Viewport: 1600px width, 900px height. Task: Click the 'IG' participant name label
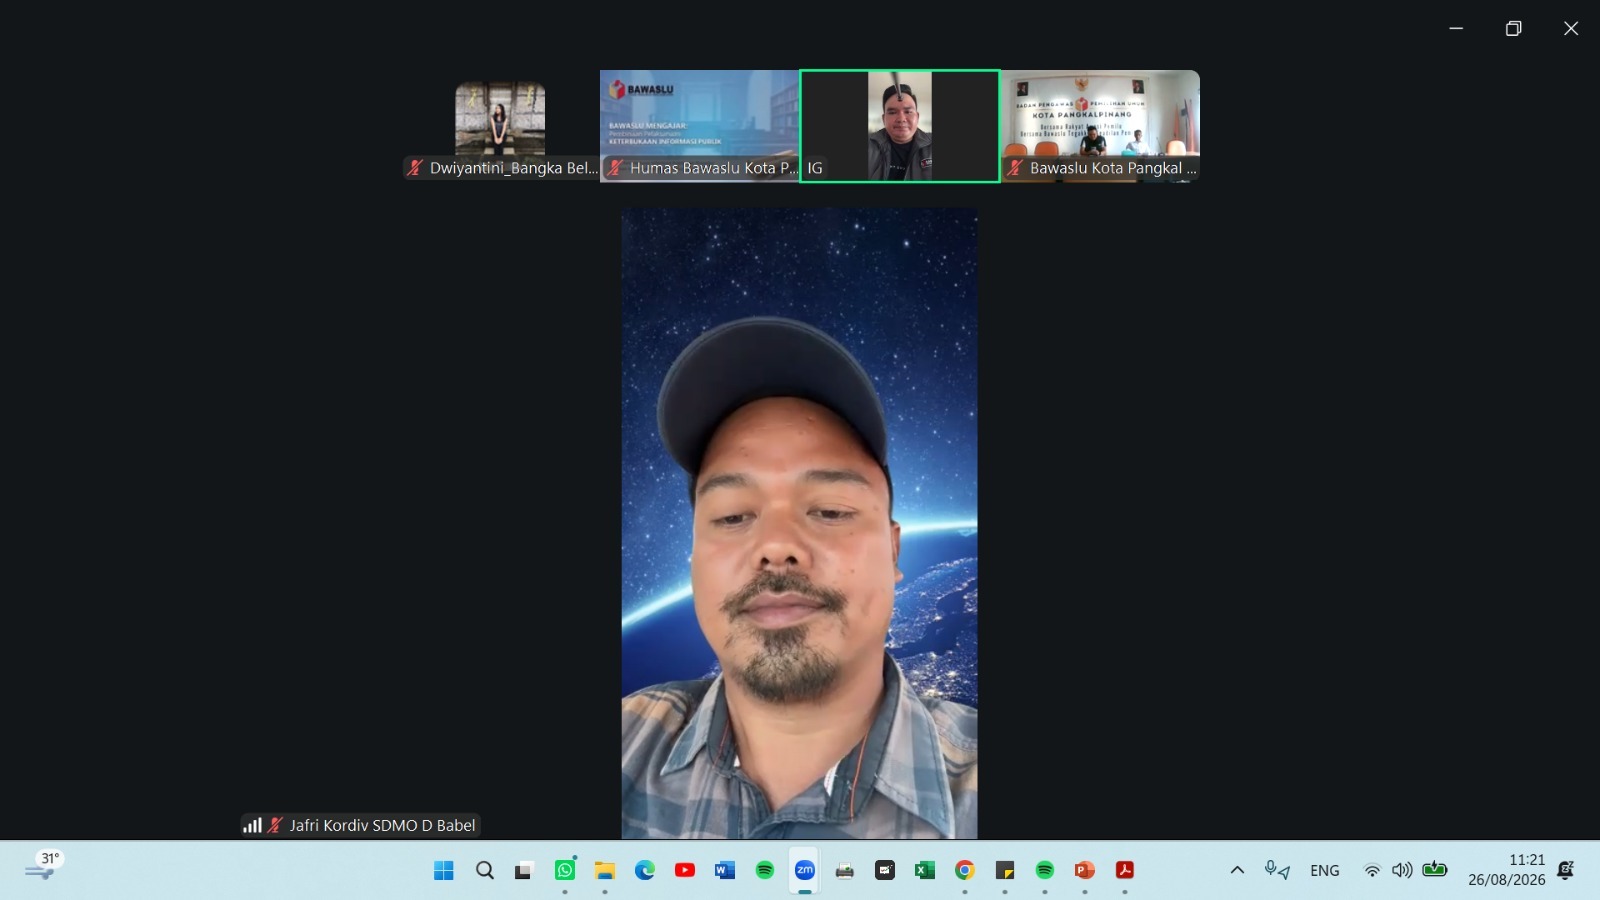tap(815, 168)
